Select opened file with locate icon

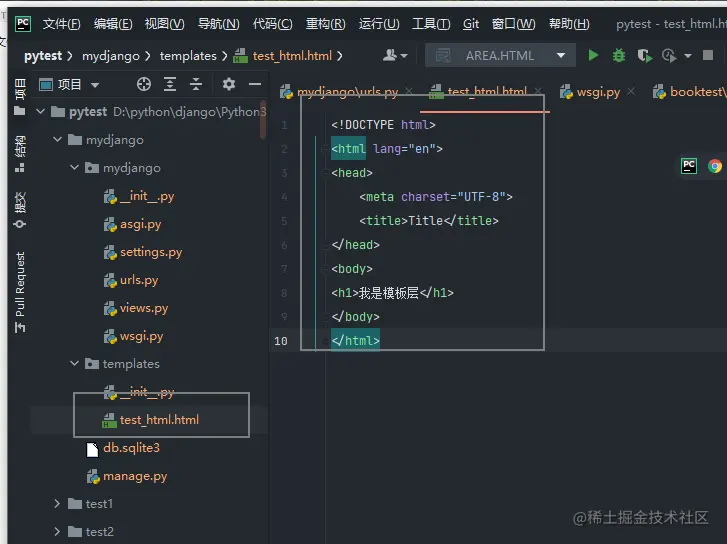[144, 84]
